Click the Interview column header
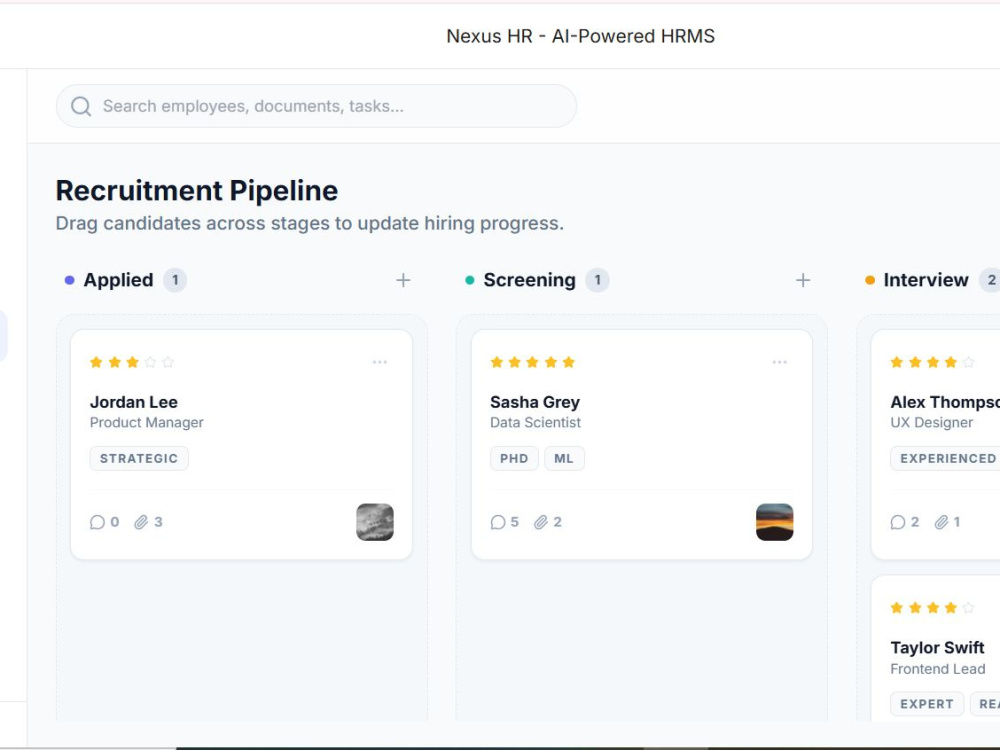Image resolution: width=1000 pixels, height=750 pixels. [926, 280]
